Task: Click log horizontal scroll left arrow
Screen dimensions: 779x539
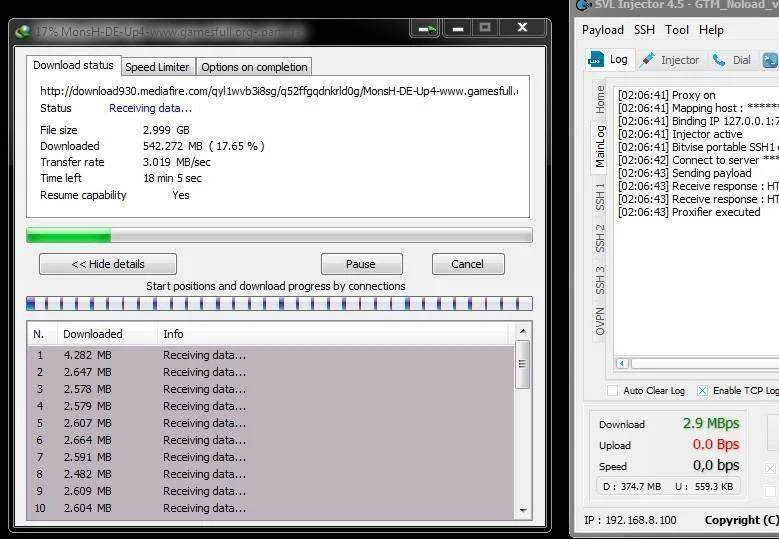Action: [x=622, y=363]
